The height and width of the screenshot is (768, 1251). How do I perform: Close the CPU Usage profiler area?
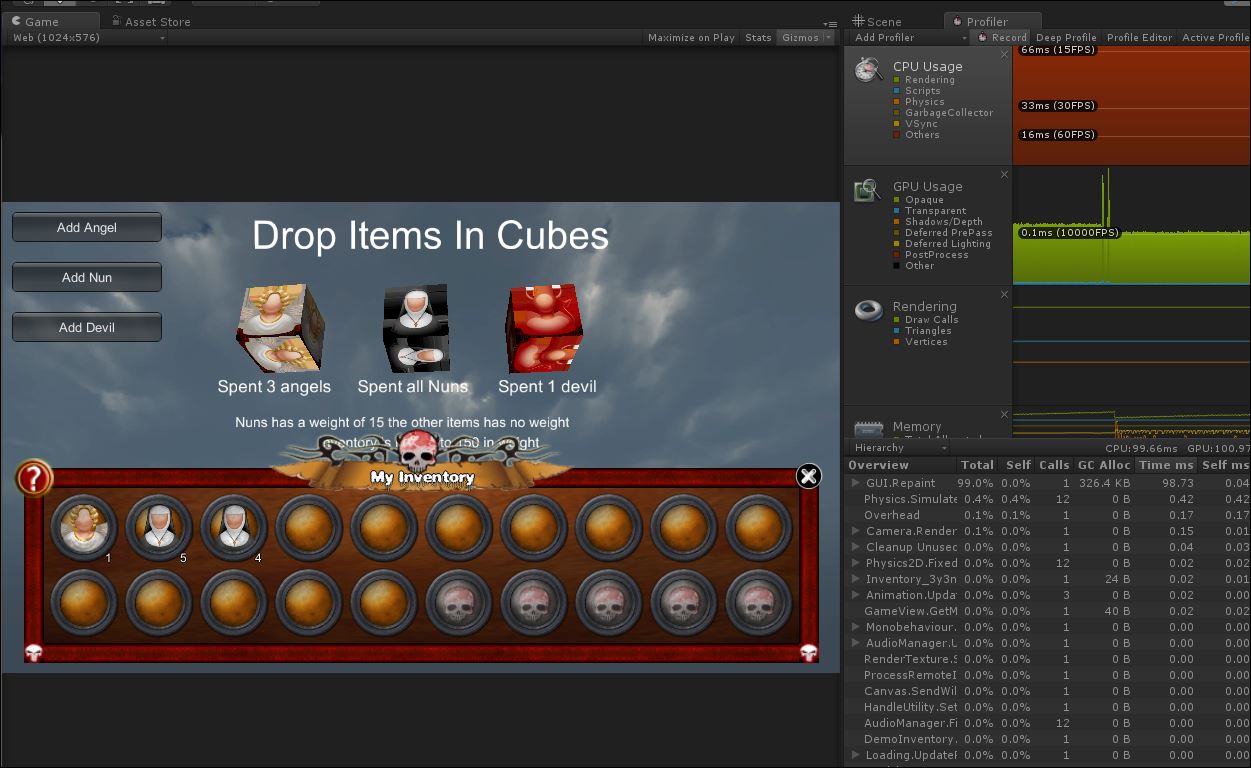coord(1005,55)
